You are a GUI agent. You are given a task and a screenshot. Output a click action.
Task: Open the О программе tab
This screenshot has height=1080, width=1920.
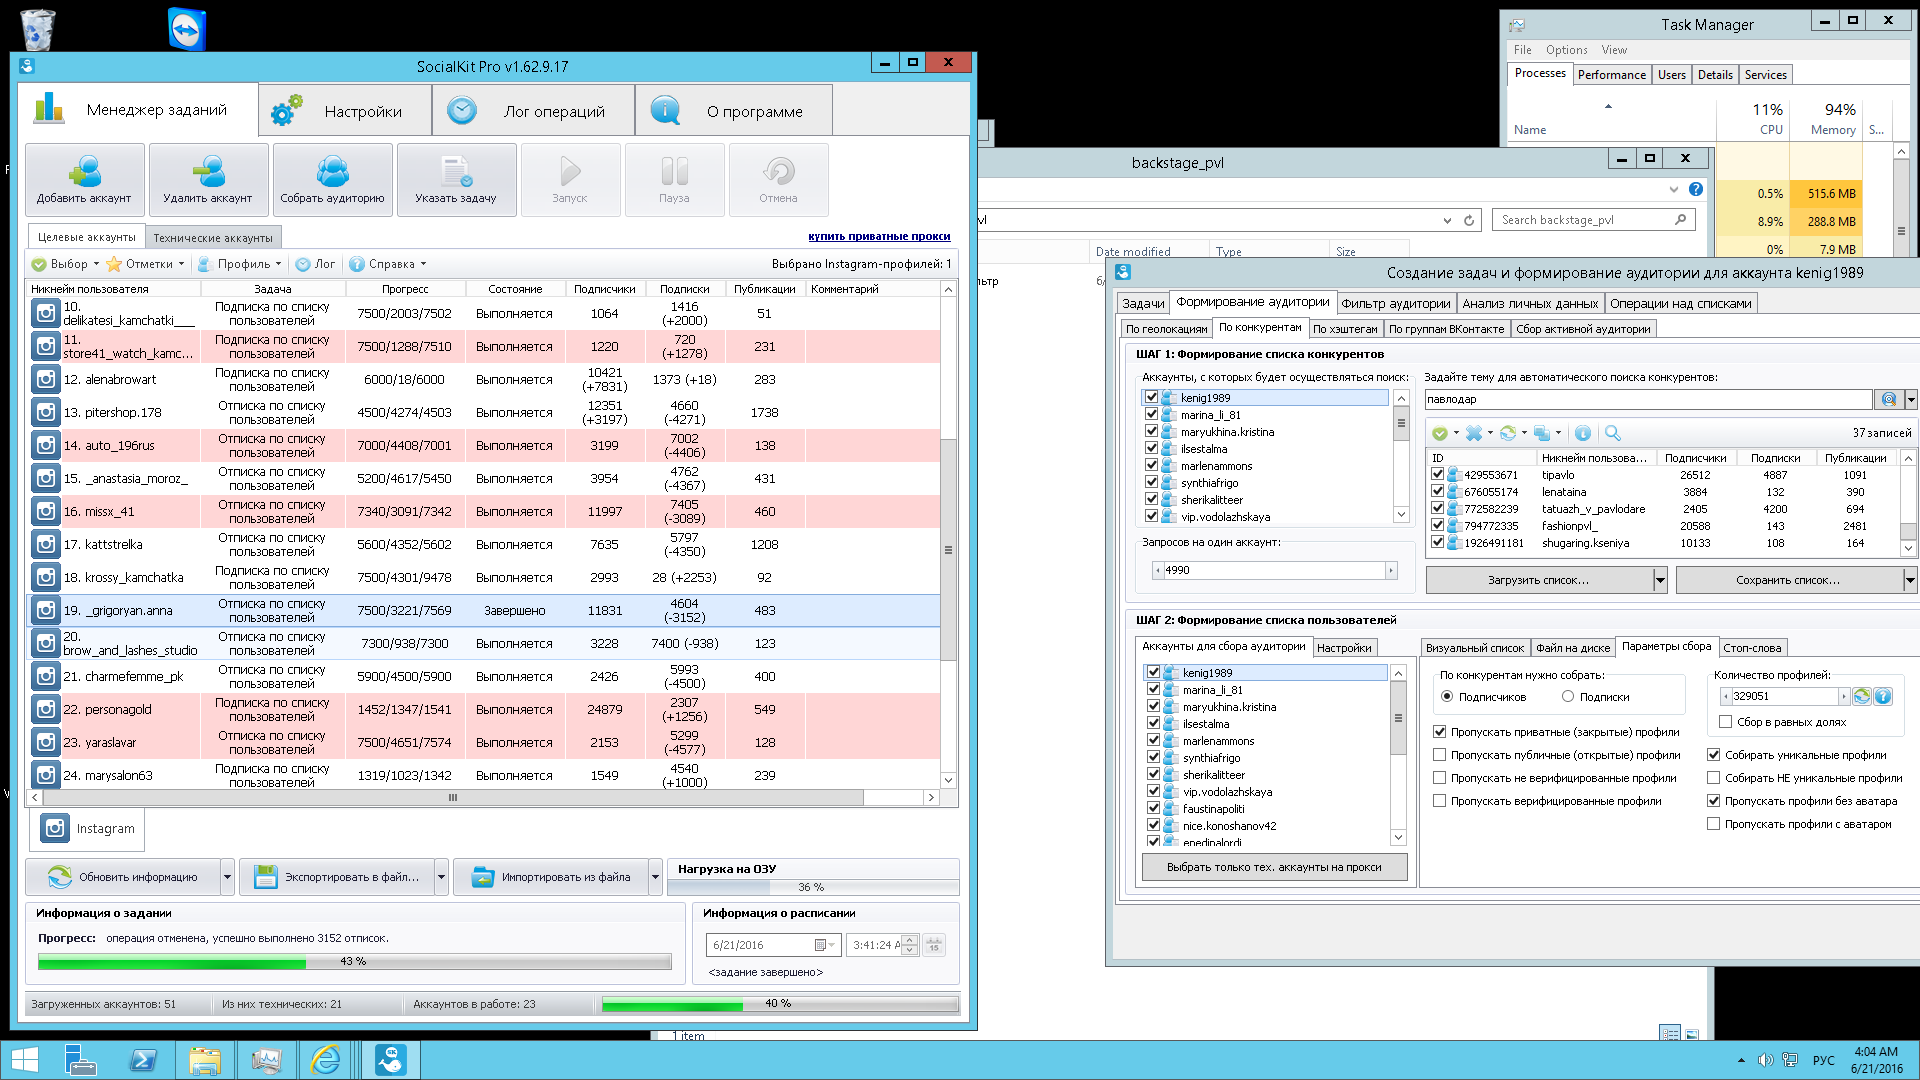point(733,111)
